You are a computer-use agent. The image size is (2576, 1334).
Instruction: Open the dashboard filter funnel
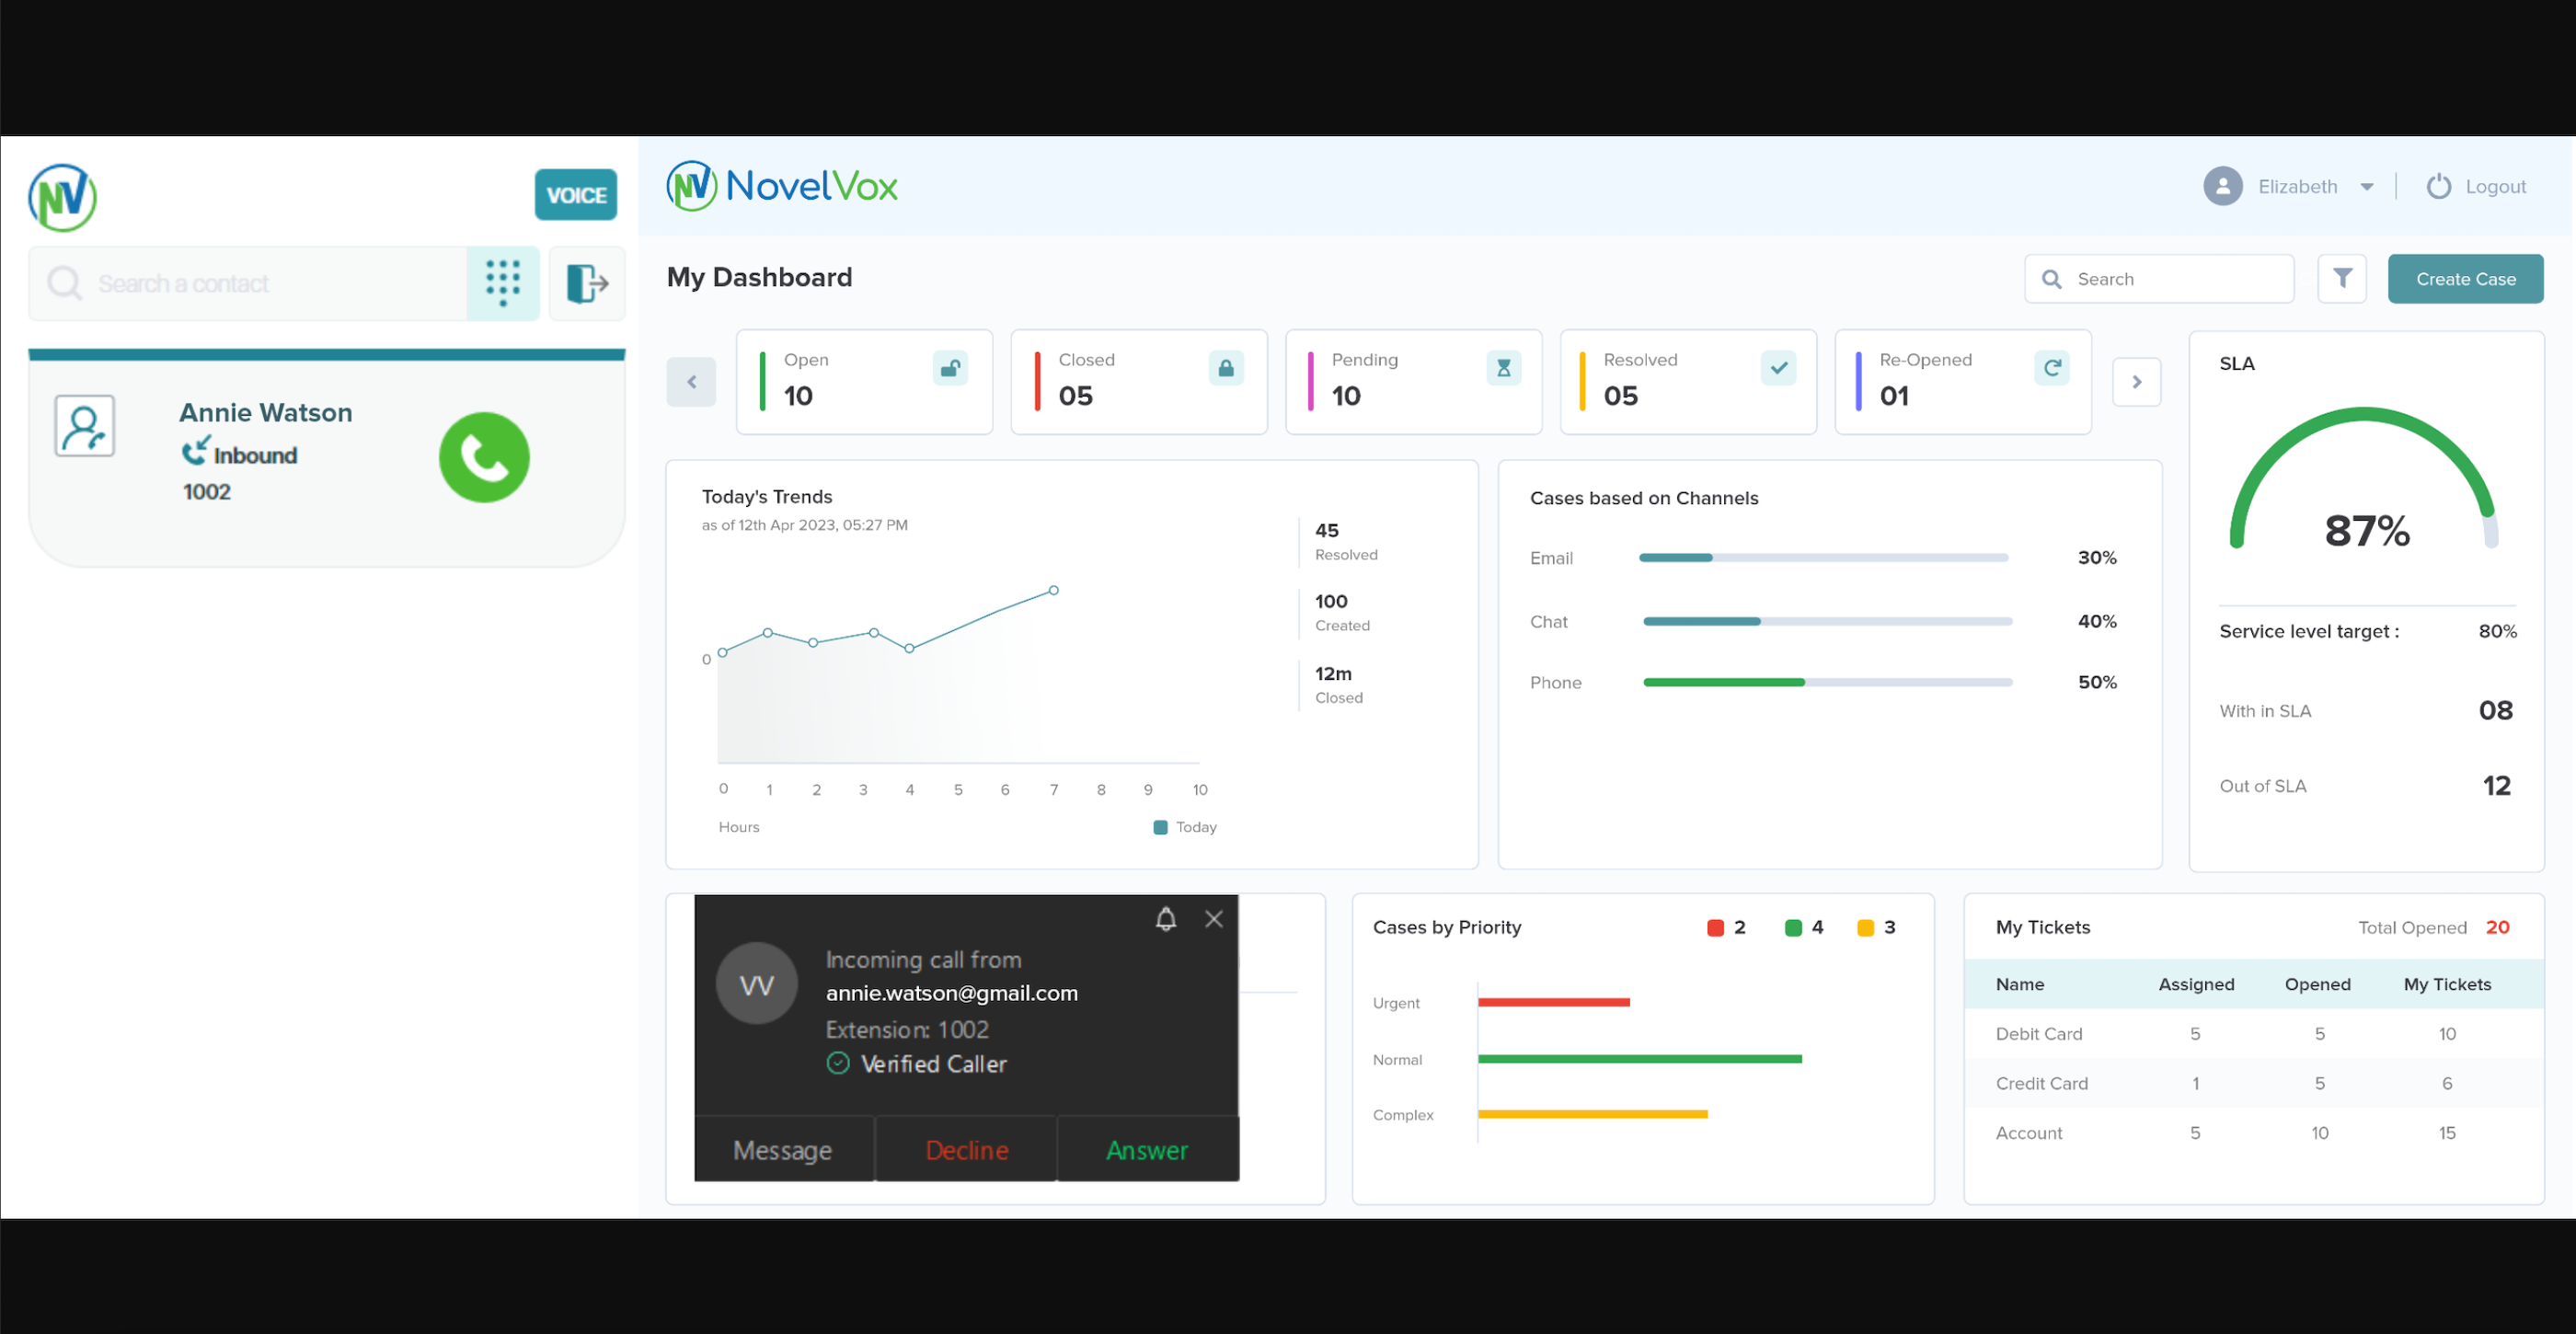point(2342,278)
